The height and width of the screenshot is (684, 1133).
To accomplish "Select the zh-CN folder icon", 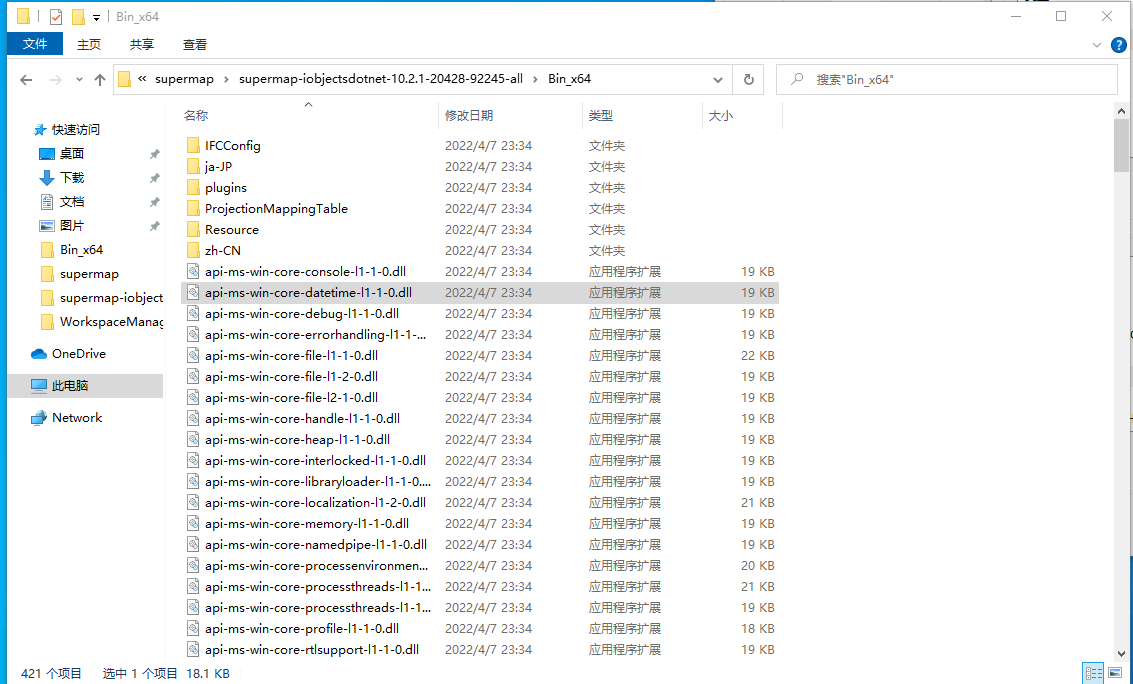I will click(192, 250).
